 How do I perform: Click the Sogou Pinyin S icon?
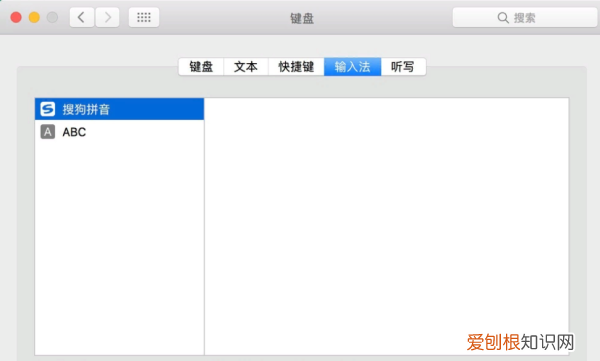click(x=48, y=109)
